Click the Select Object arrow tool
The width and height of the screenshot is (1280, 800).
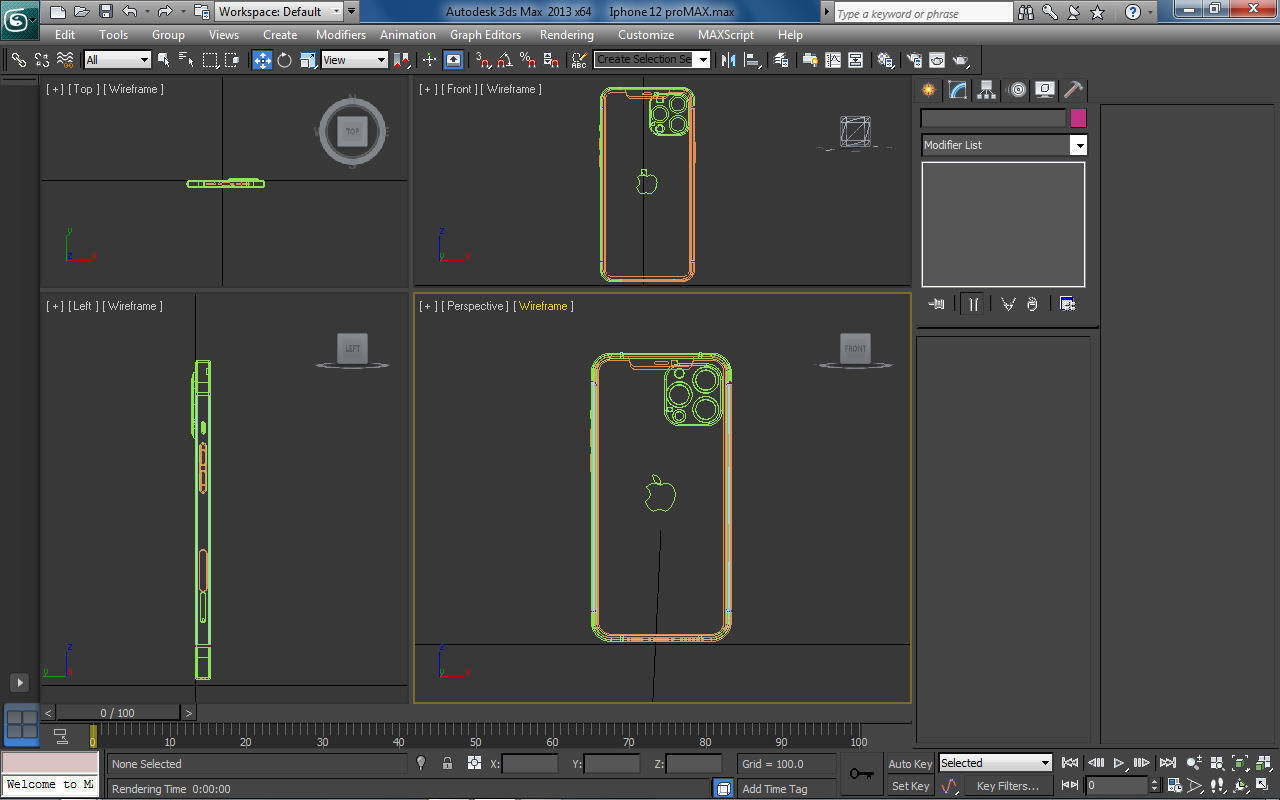pos(163,60)
